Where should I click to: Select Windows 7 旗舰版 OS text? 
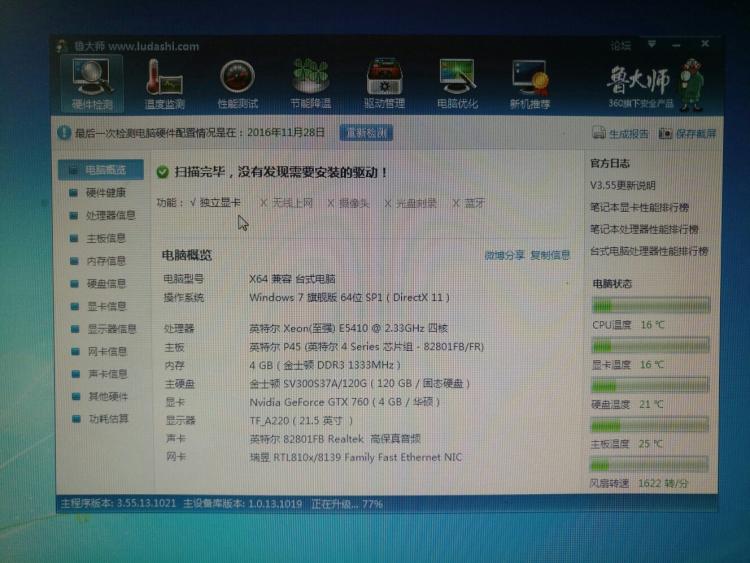pos(349,298)
